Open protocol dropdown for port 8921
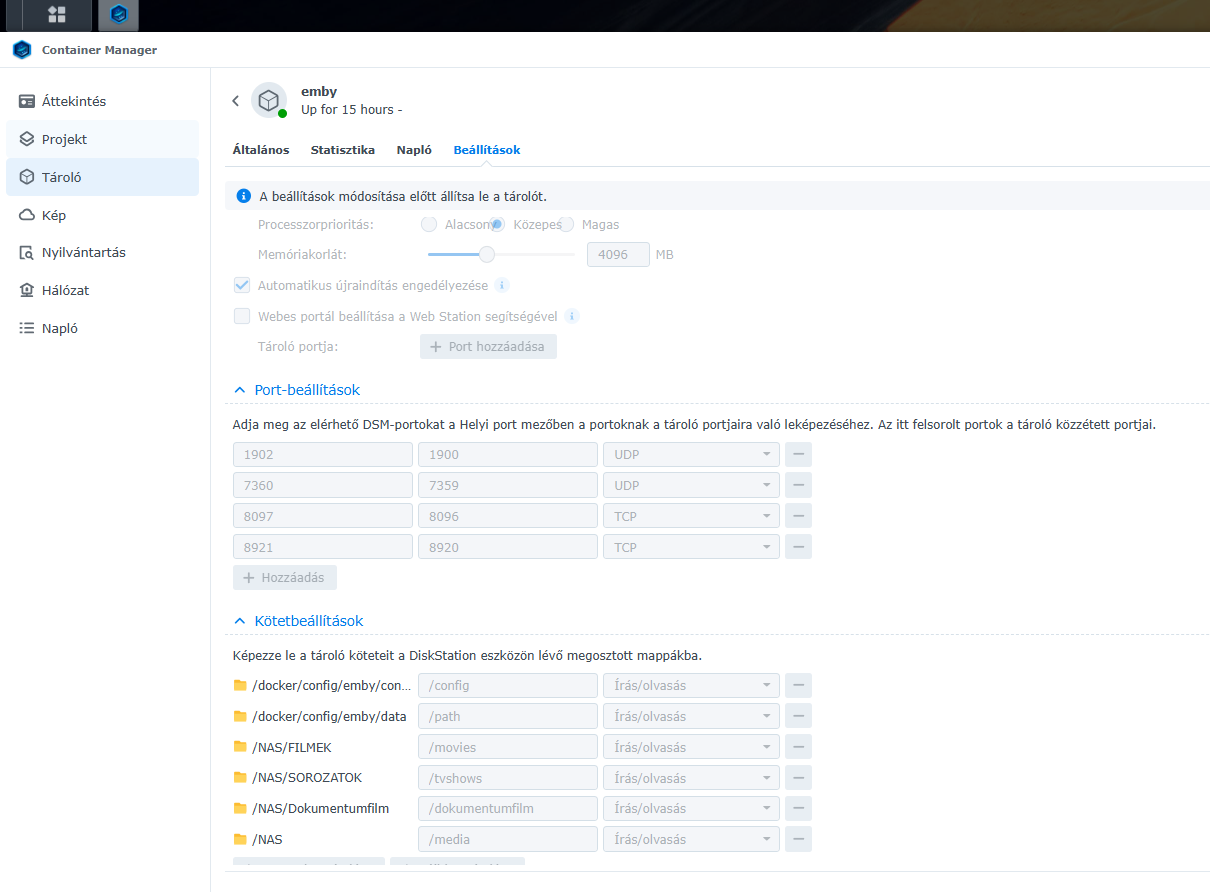The width and height of the screenshot is (1210, 892). coord(691,548)
